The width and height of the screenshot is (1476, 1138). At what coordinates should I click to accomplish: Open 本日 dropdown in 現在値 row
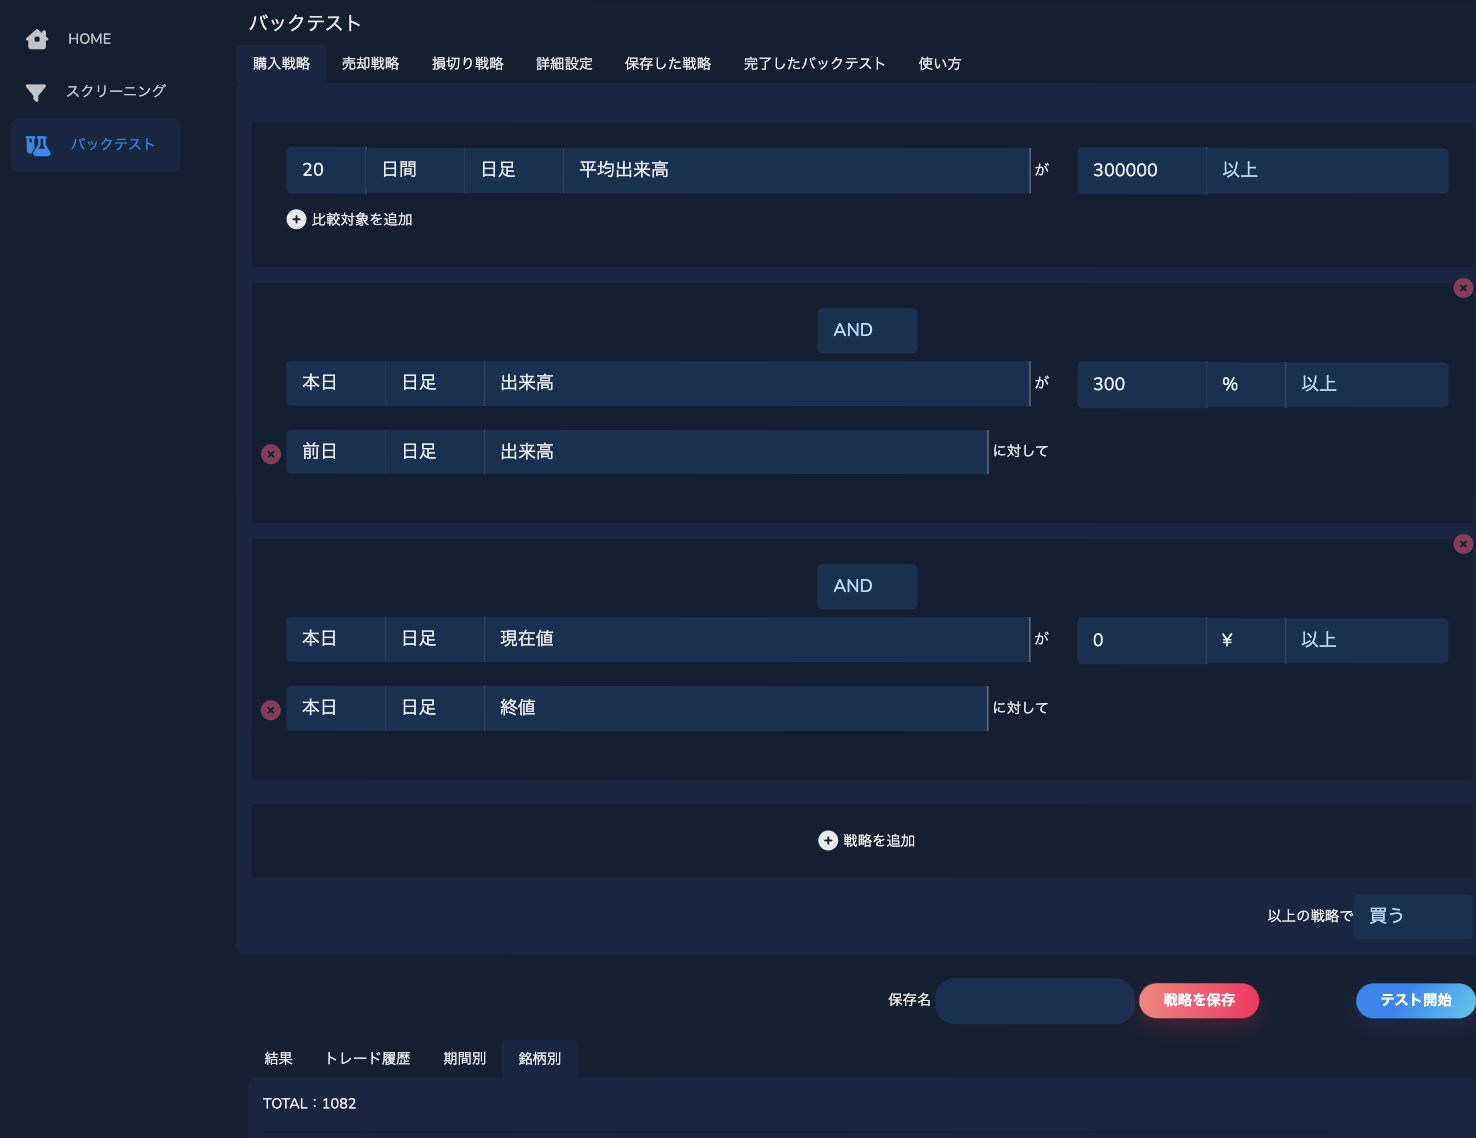click(336, 639)
